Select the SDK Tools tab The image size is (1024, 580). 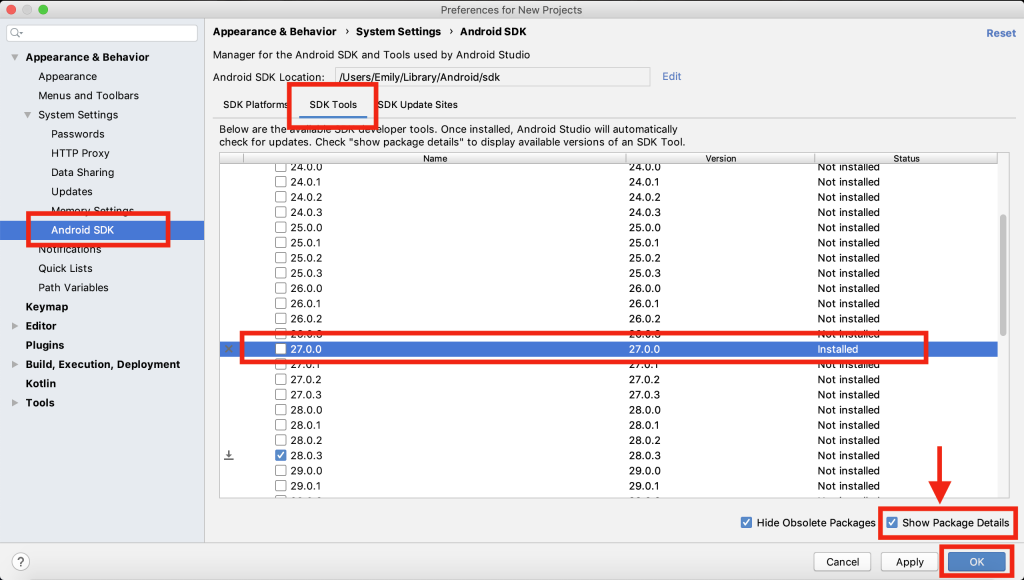point(333,105)
